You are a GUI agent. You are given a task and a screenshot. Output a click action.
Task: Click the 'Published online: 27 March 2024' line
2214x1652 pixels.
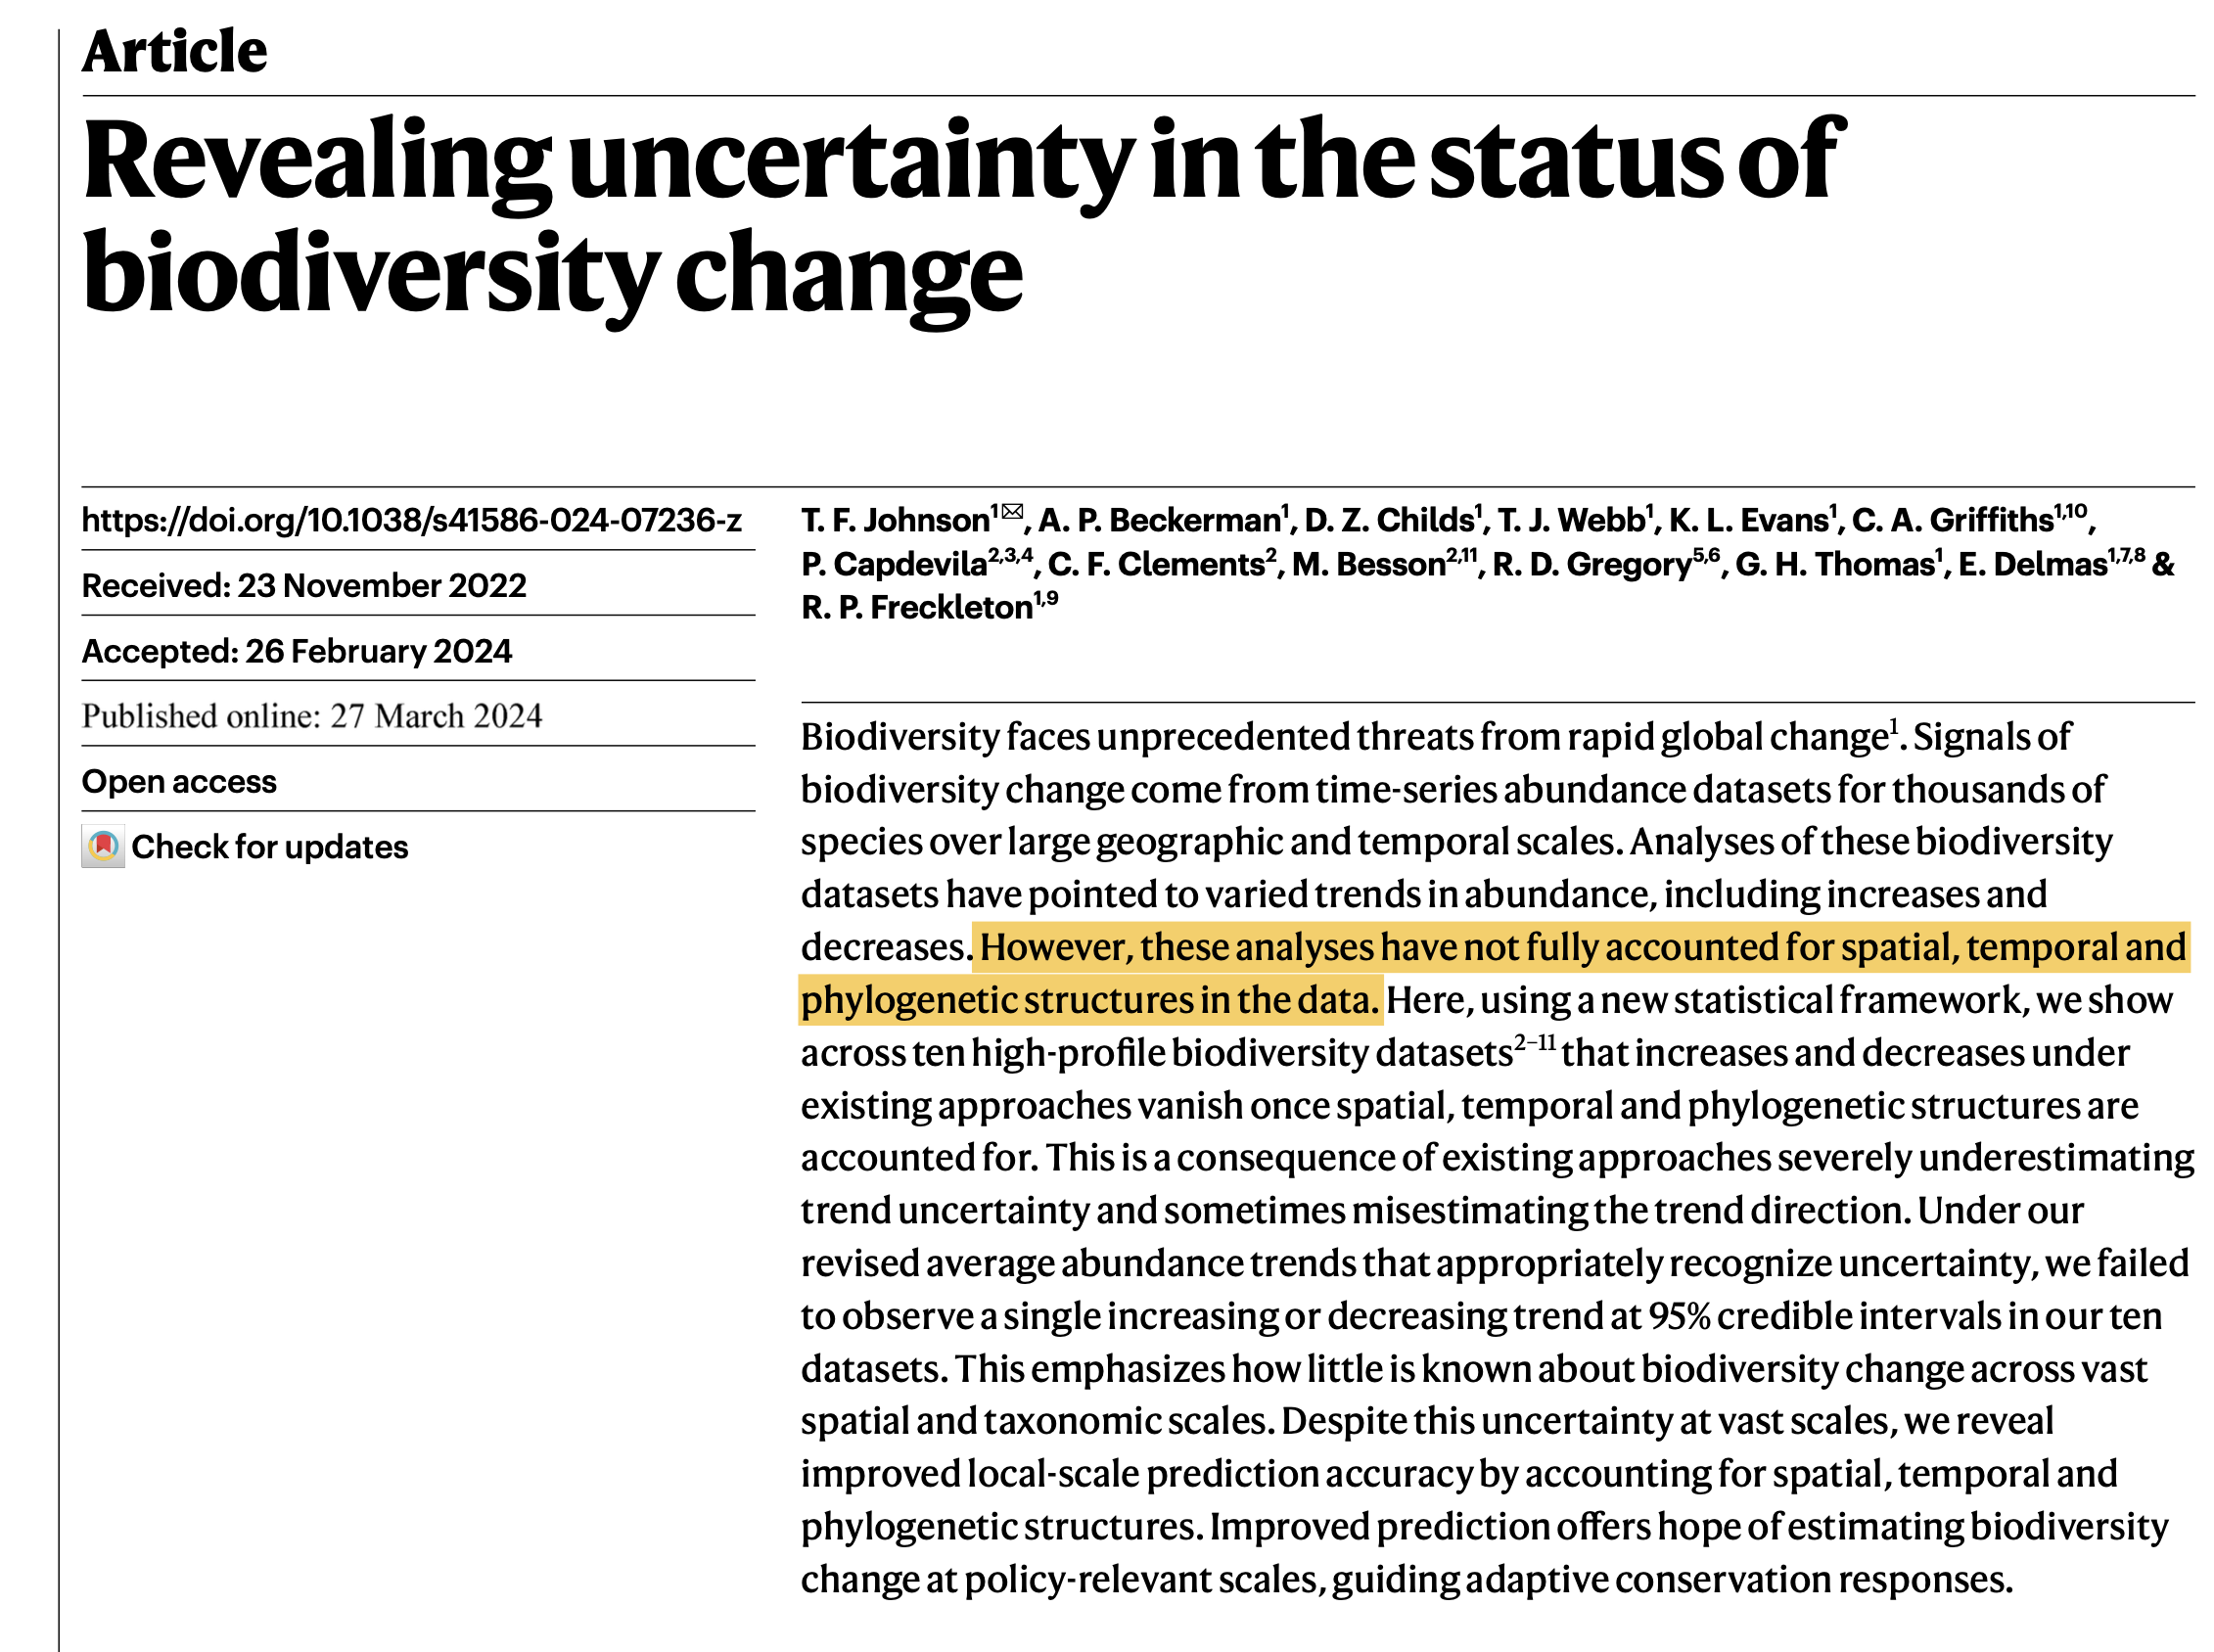(x=312, y=716)
